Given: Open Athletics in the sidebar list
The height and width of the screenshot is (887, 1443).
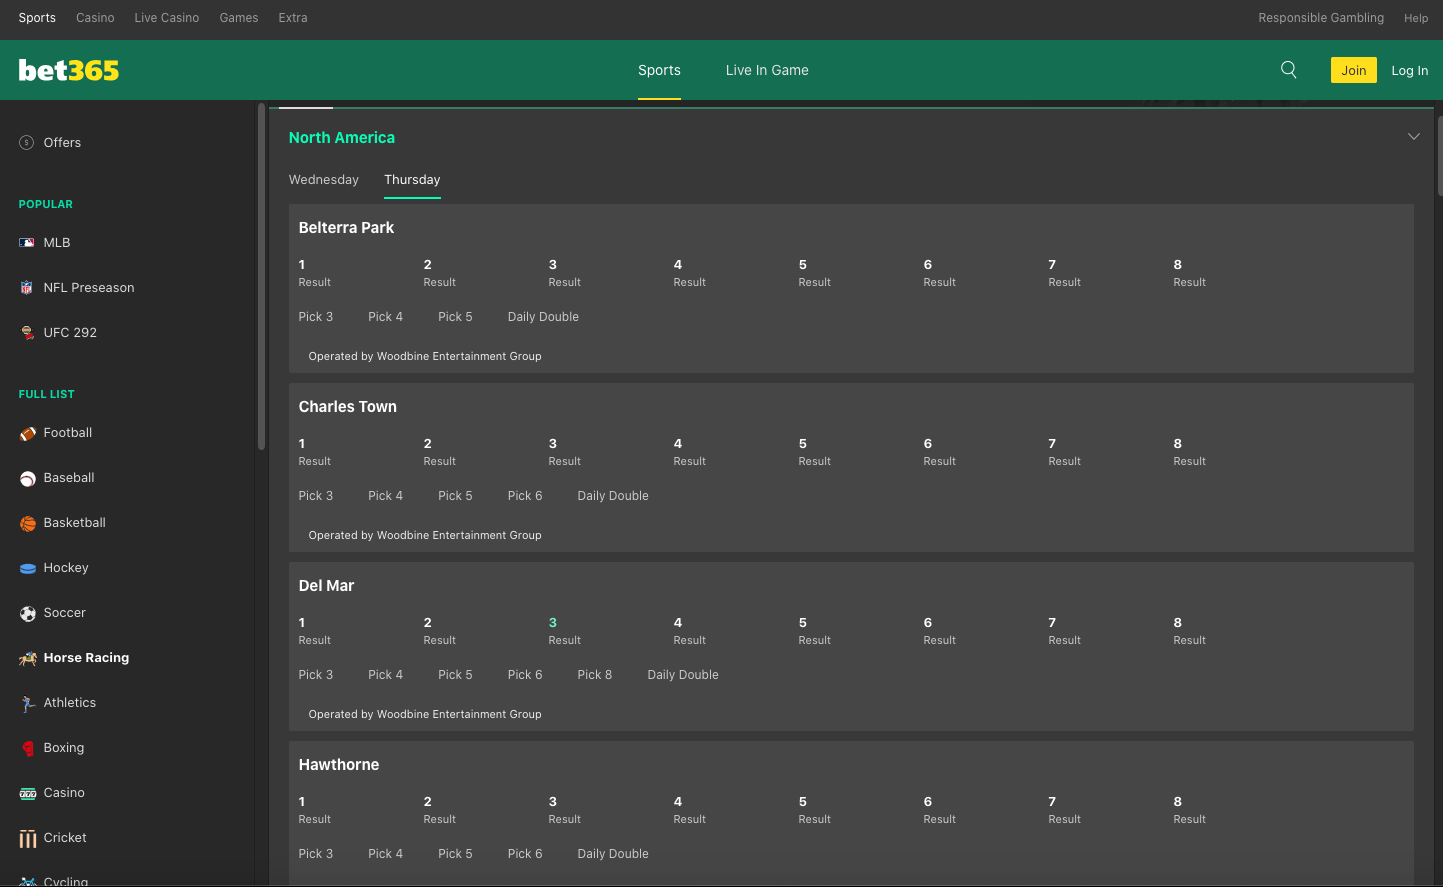Looking at the screenshot, I should (x=70, y=703).
